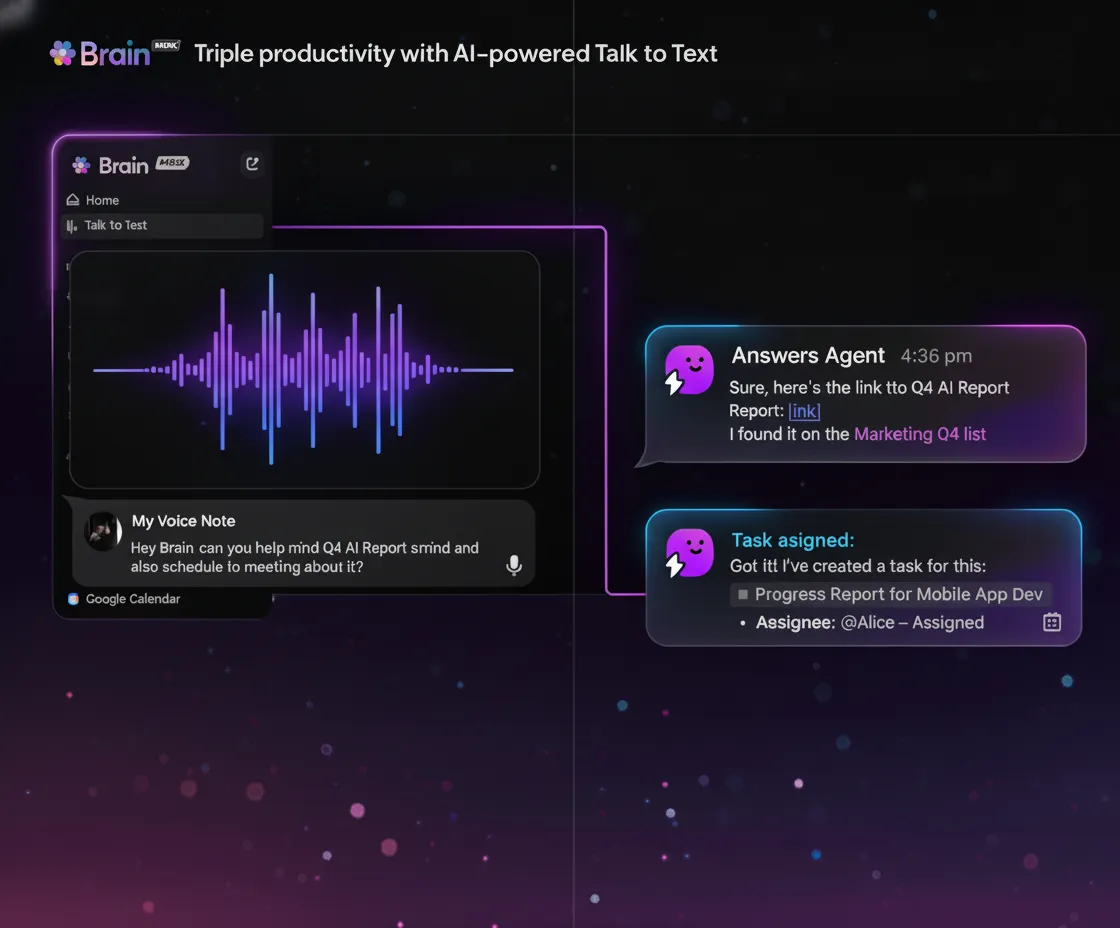Viewport: 1120px width, 928px height.
Task: Open the link in the Answers Agent reply
Action: 804,411
